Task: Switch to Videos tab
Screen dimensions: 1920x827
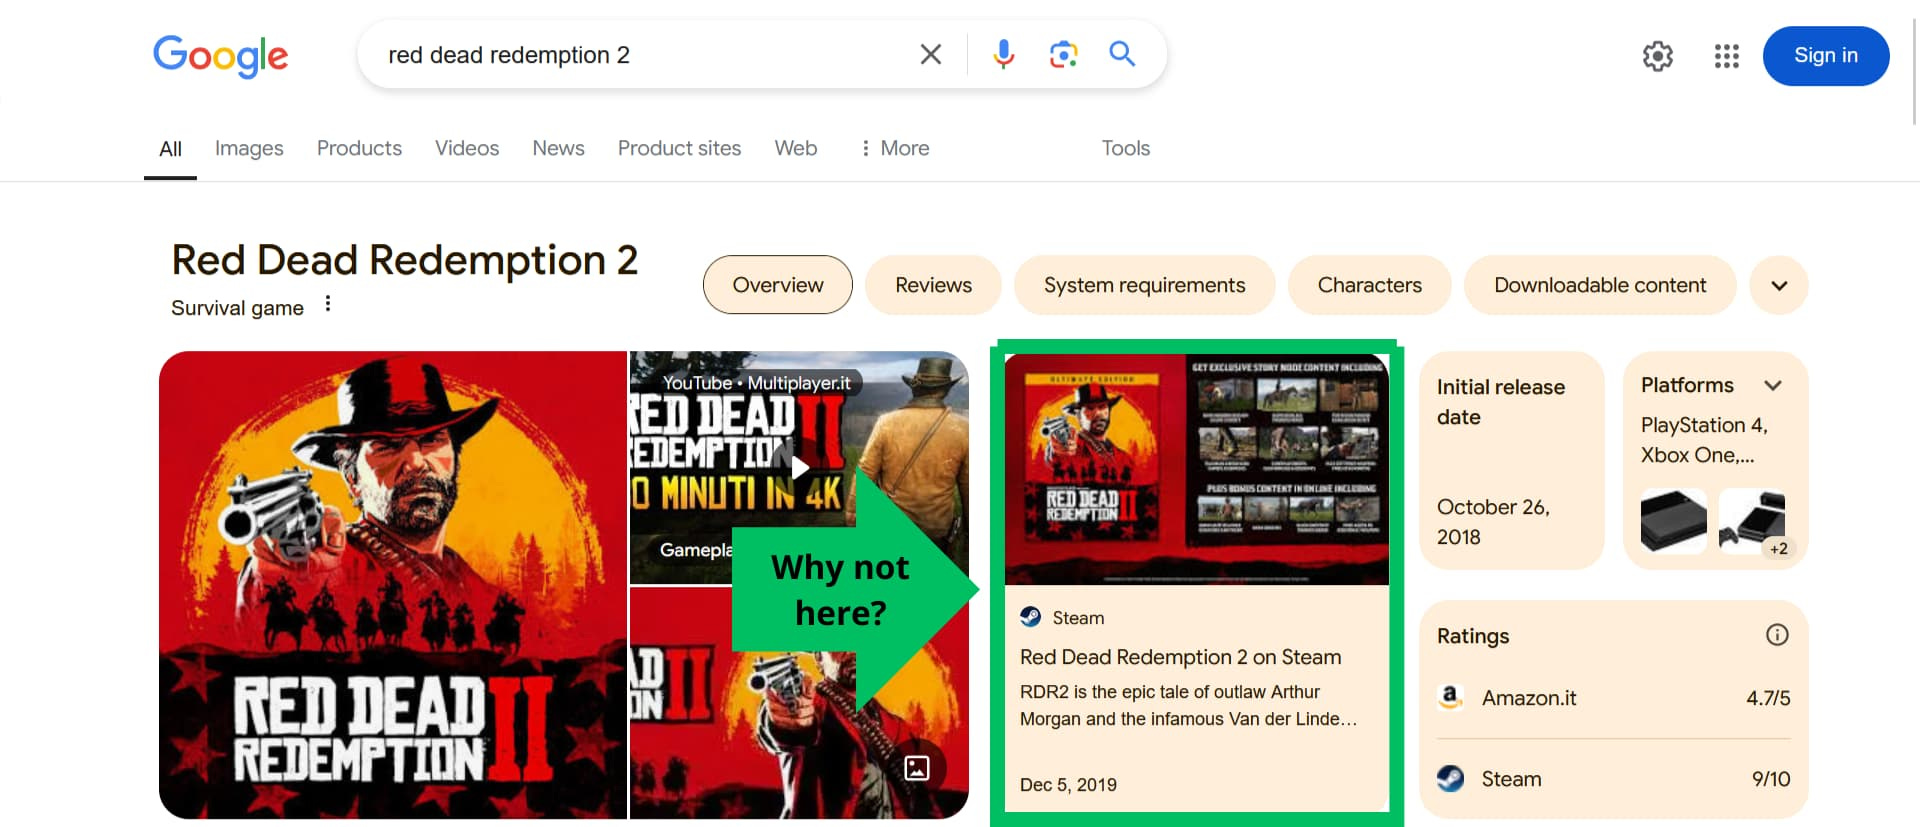Action: pos(467,148)
